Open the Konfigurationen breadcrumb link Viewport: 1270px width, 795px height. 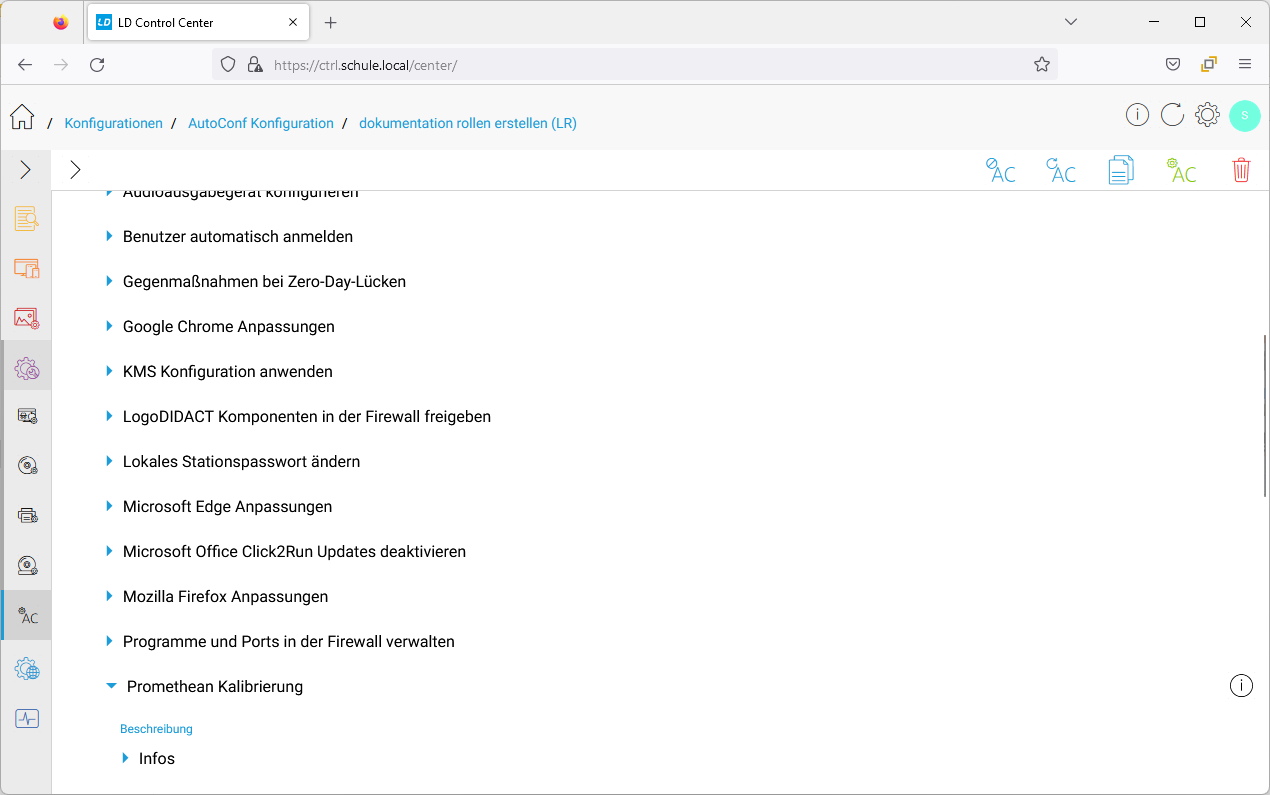[x=113, y=123]
